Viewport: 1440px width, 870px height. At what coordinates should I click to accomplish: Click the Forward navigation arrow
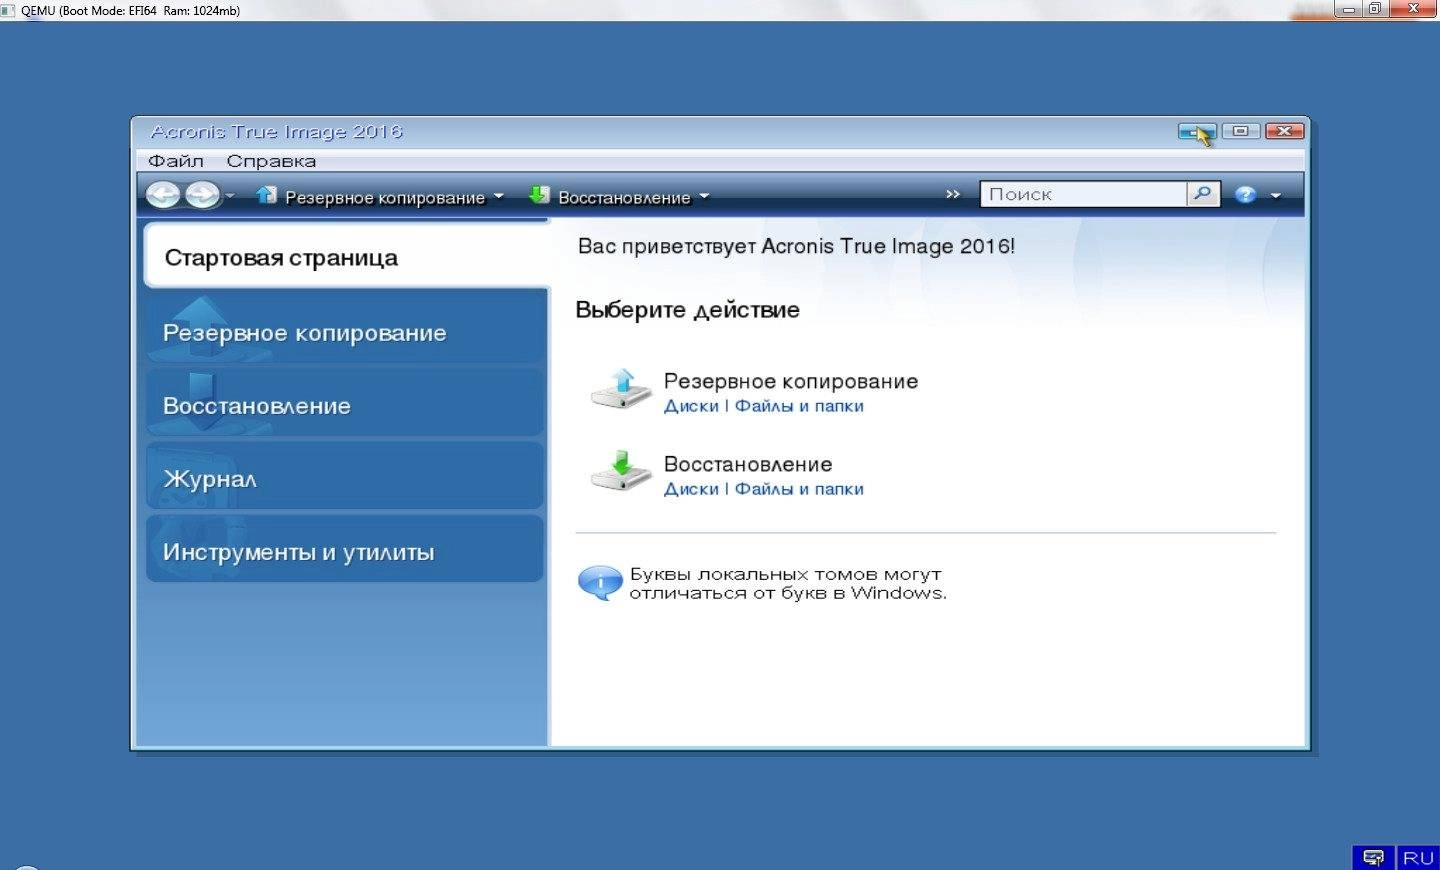tap(203, 195)
